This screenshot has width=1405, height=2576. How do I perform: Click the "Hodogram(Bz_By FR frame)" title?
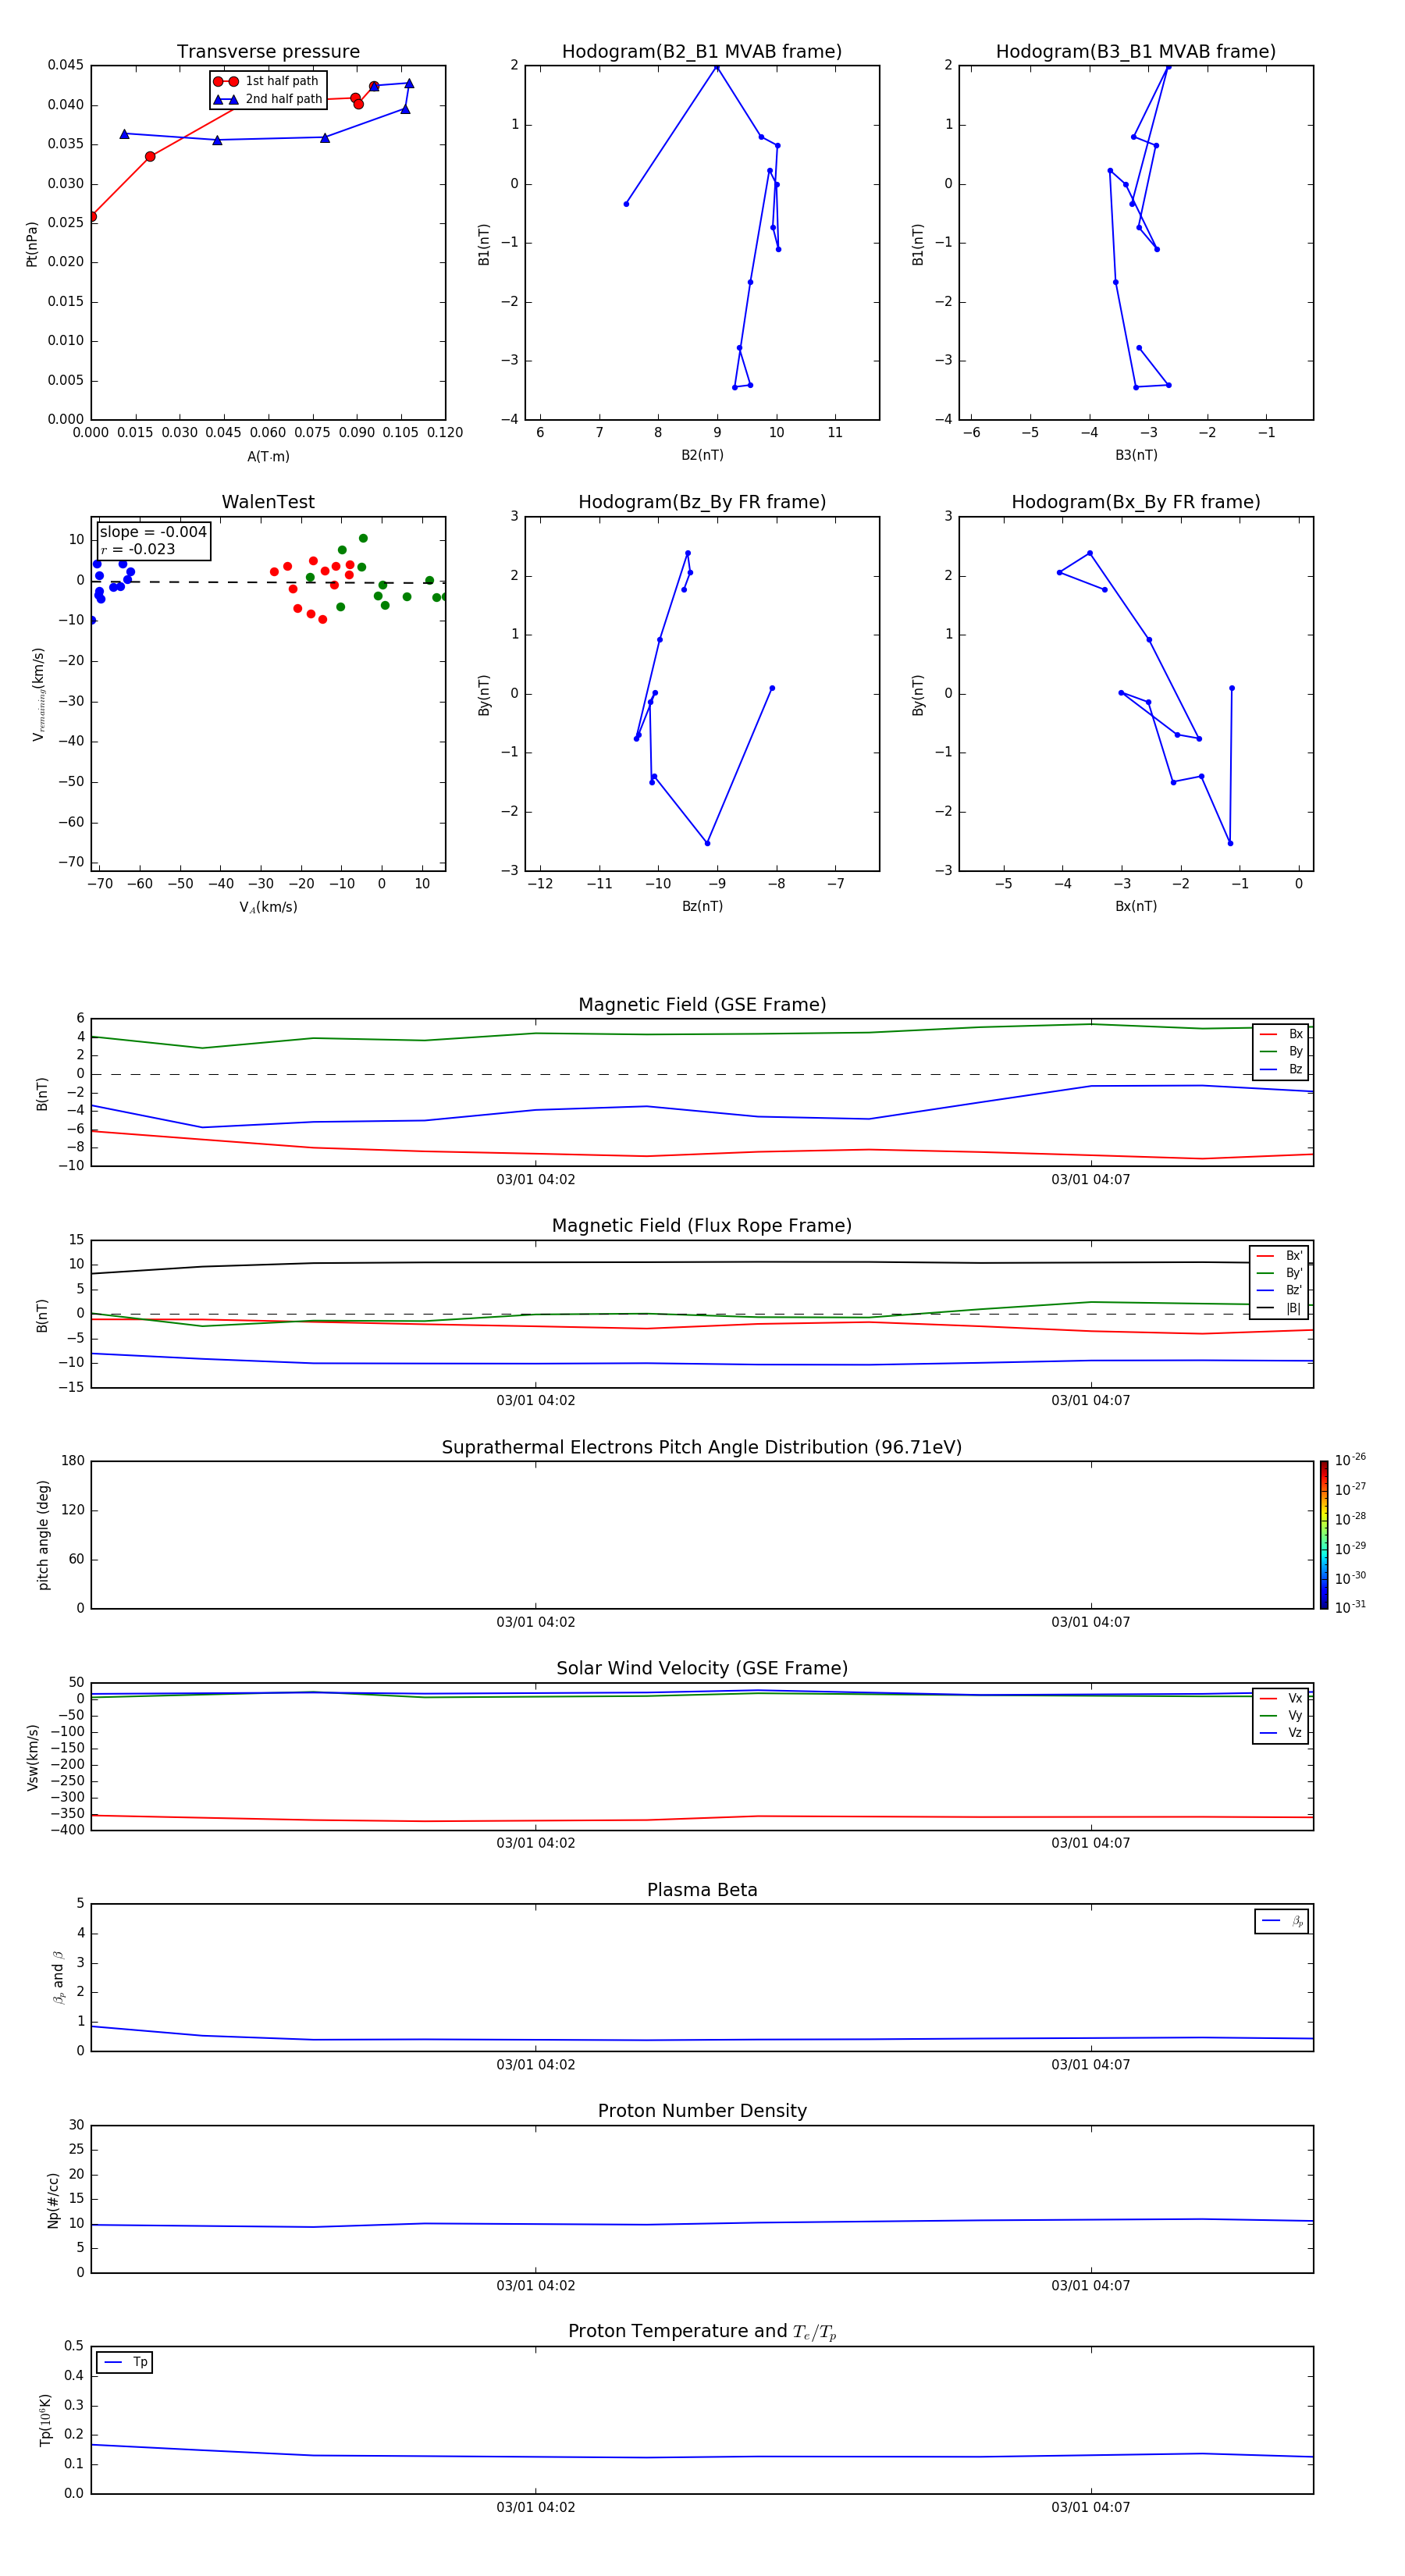[702, 502]
